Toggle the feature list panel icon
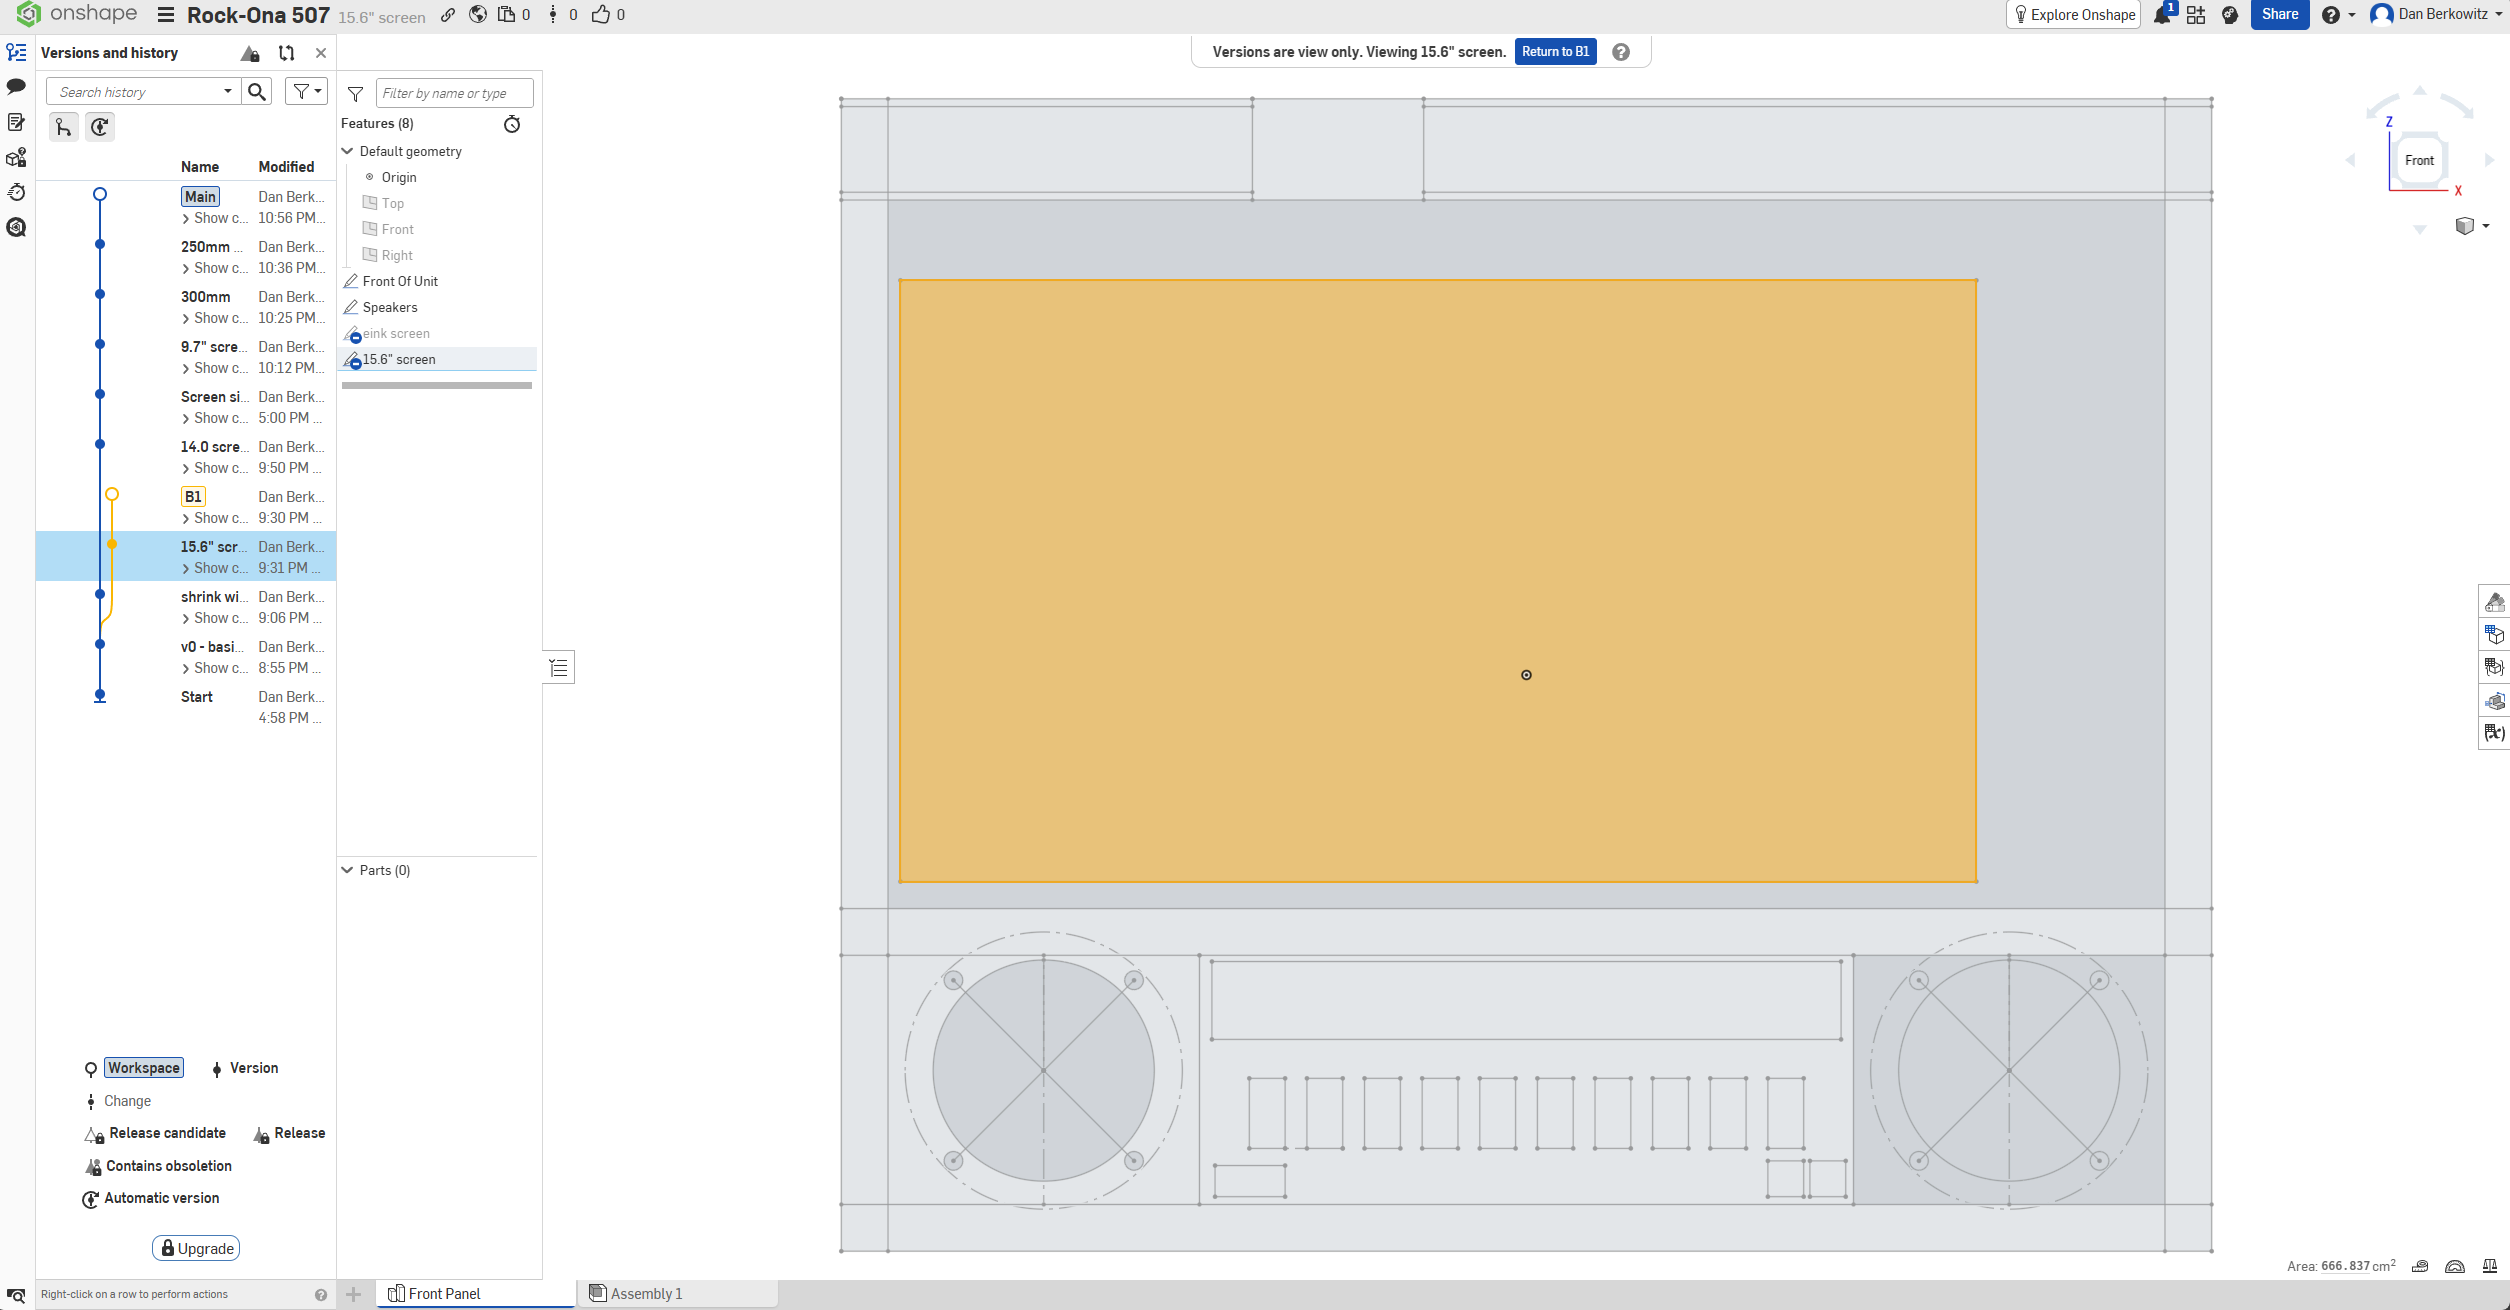This screenshot has width=2510, height=1310. 559,668
